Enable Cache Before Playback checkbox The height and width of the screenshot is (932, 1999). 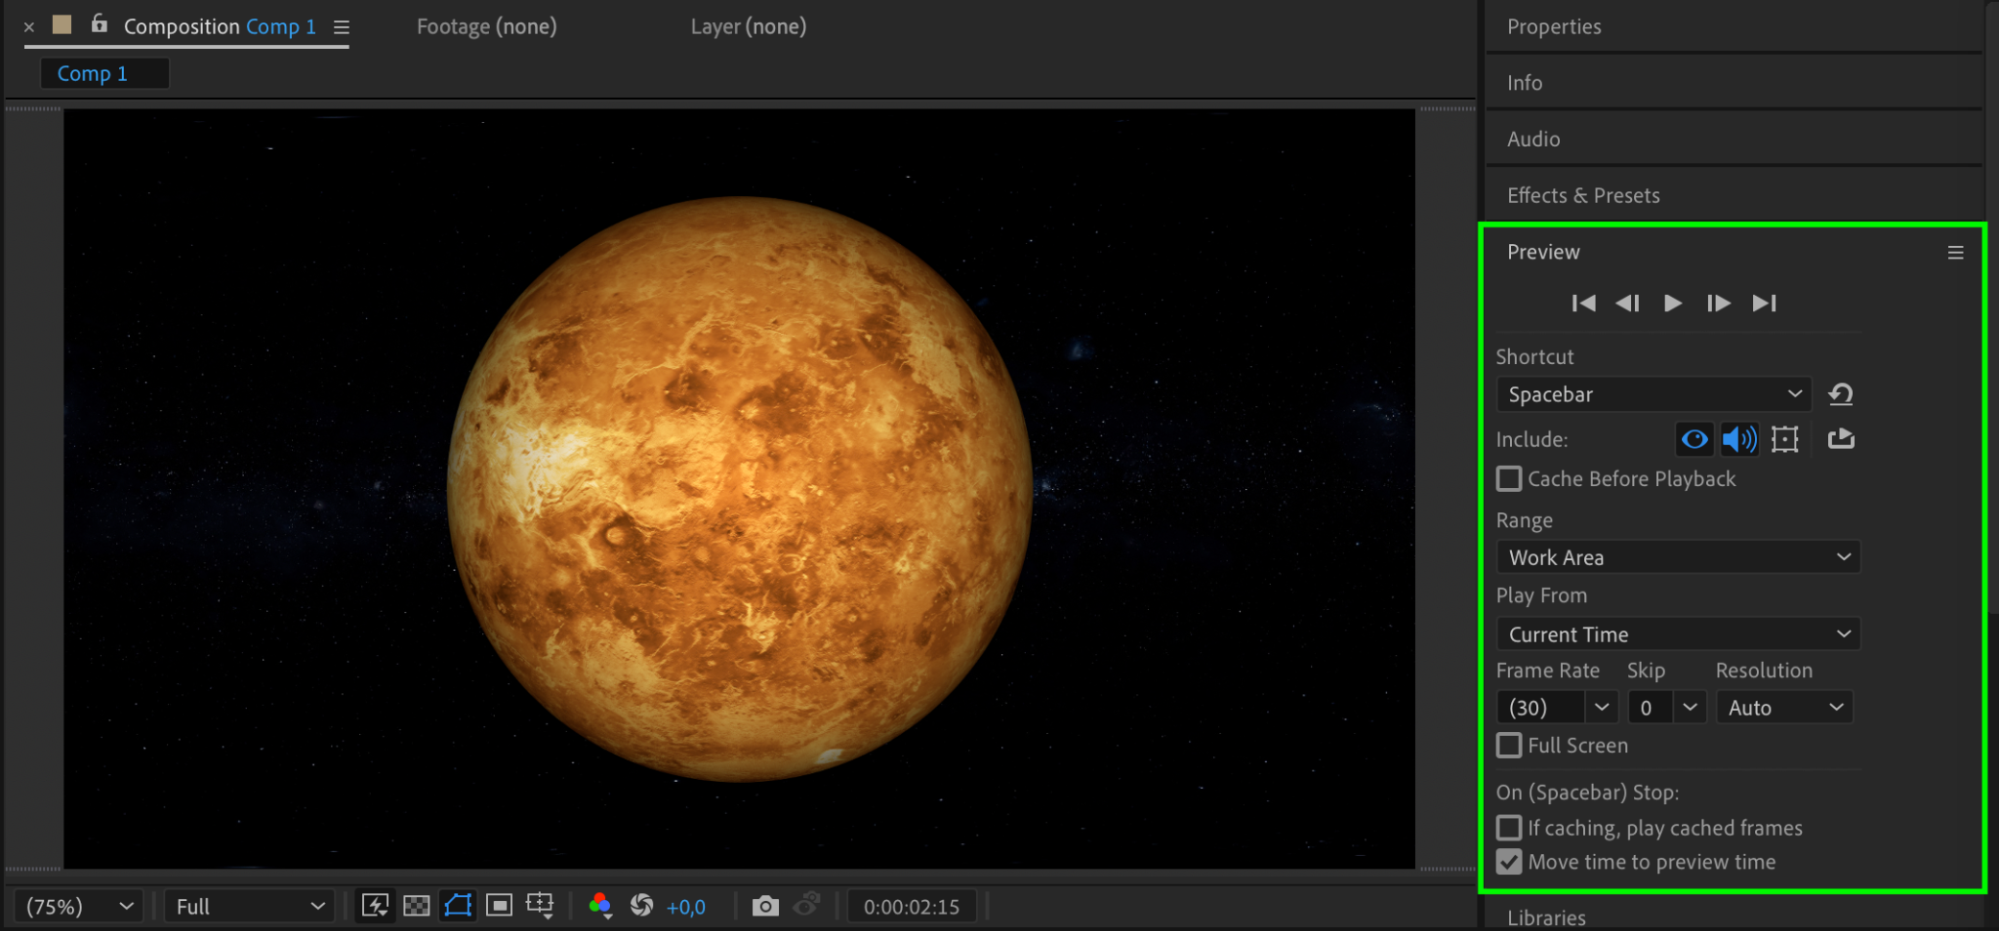pos(1509,479)
